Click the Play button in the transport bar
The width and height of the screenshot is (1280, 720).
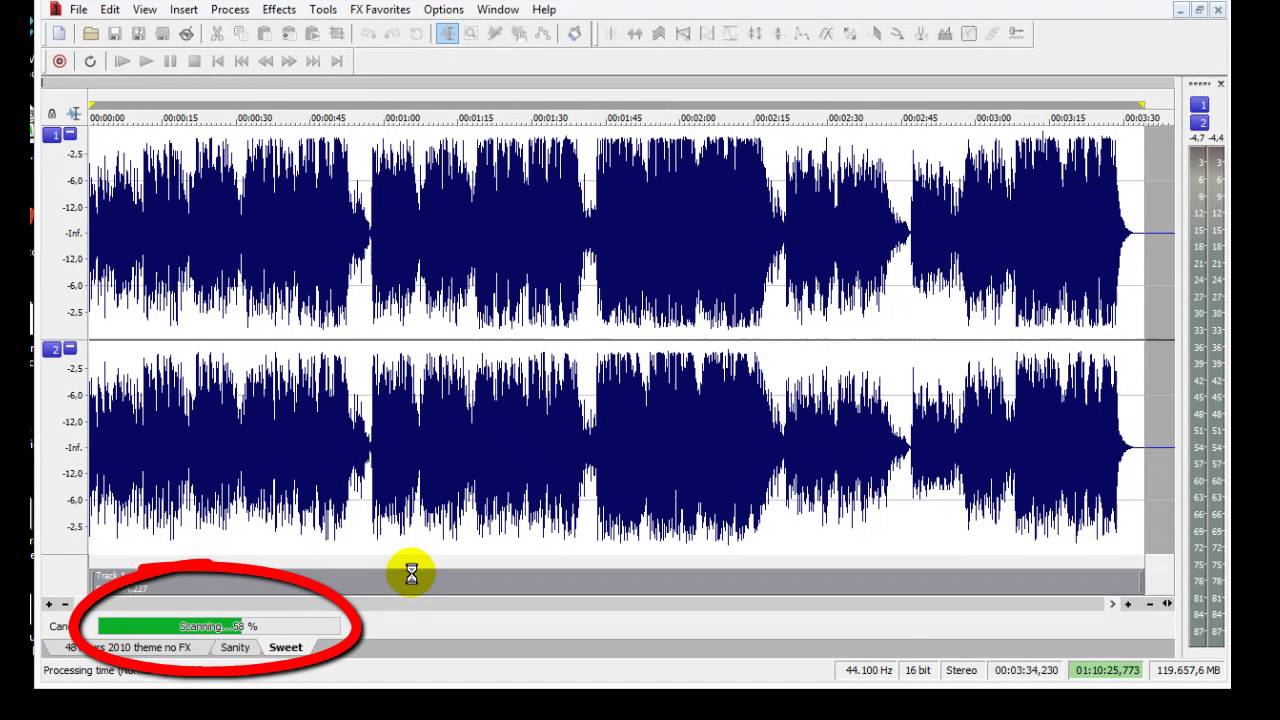pyautogui.click(x=146, y=61)
